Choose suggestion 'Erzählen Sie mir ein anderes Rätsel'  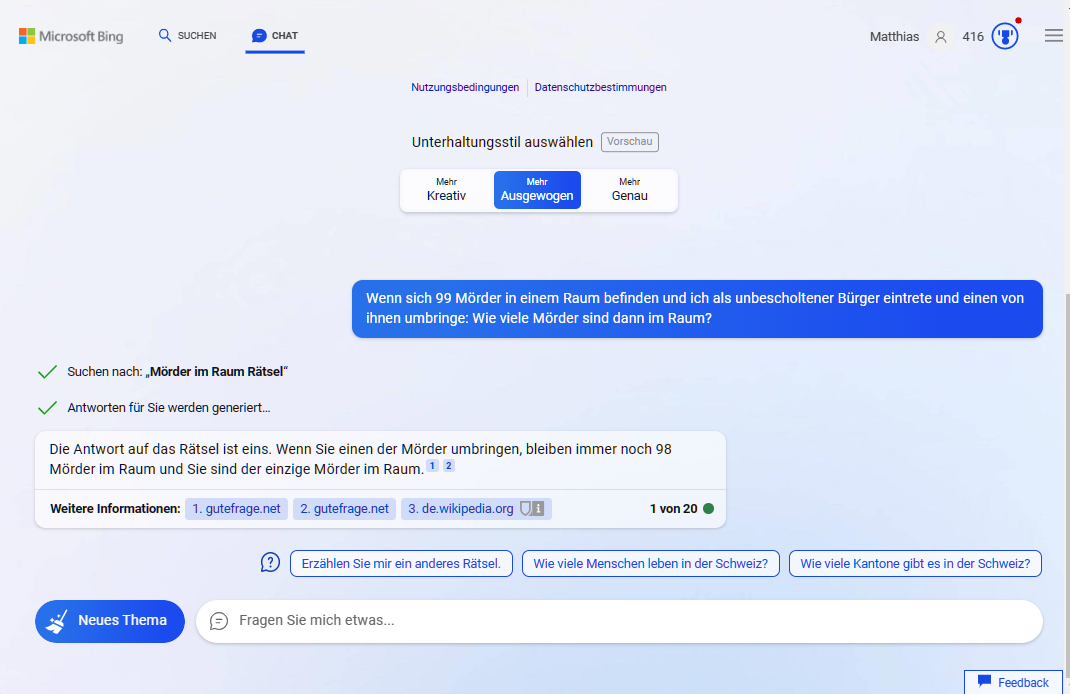[x=401, y=564]
